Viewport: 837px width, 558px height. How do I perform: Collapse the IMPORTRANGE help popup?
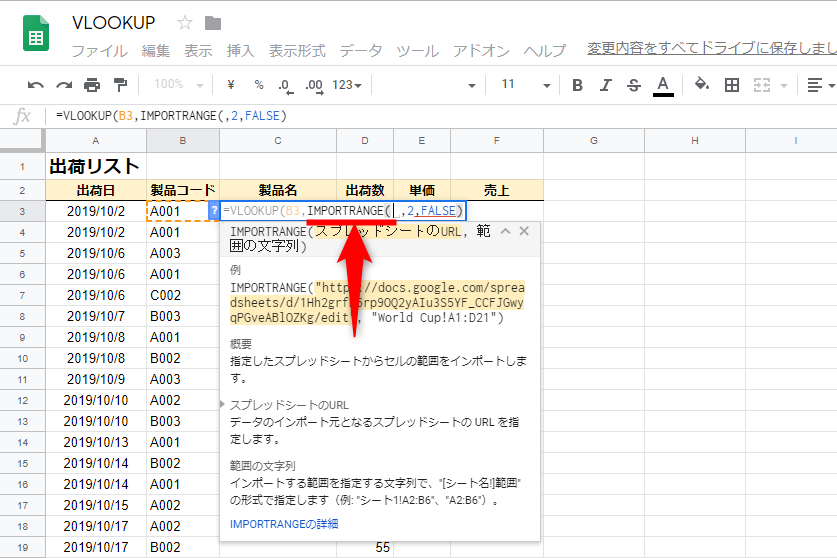(x=506, y=231)
